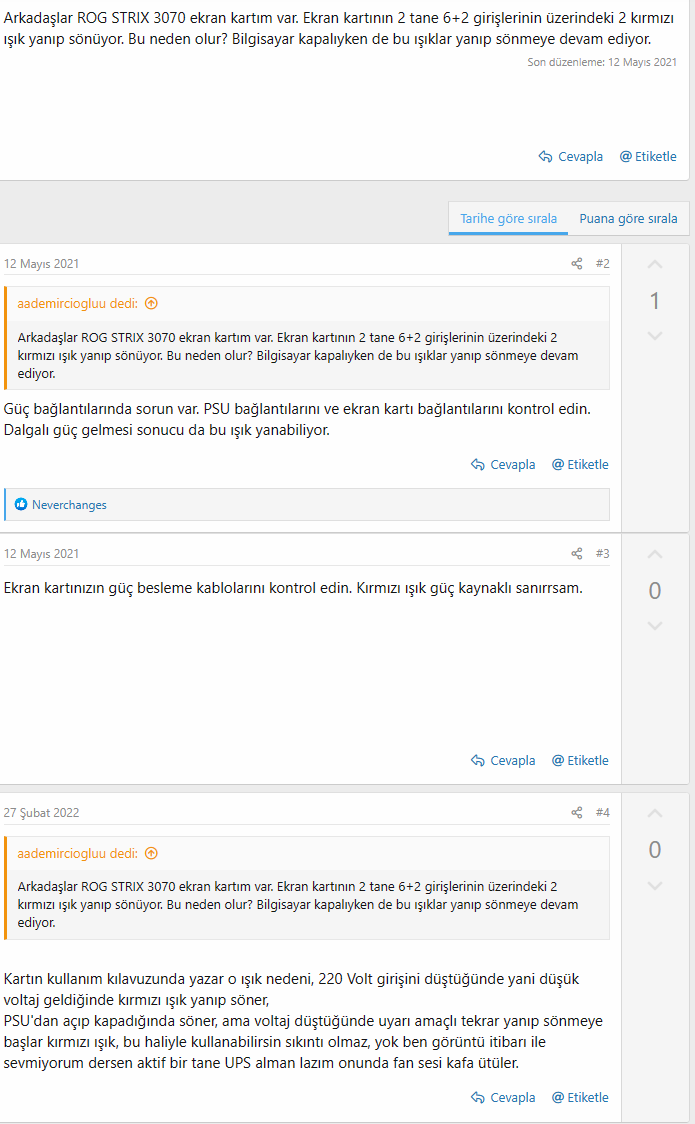Click Cevapla under post #4
Image resolution: width=695 pixels, height=1124 pixels.
click(x=503, y=1097)
